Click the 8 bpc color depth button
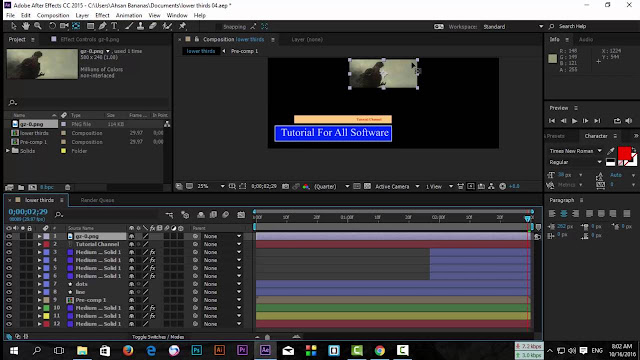 (x=47, y=187)
